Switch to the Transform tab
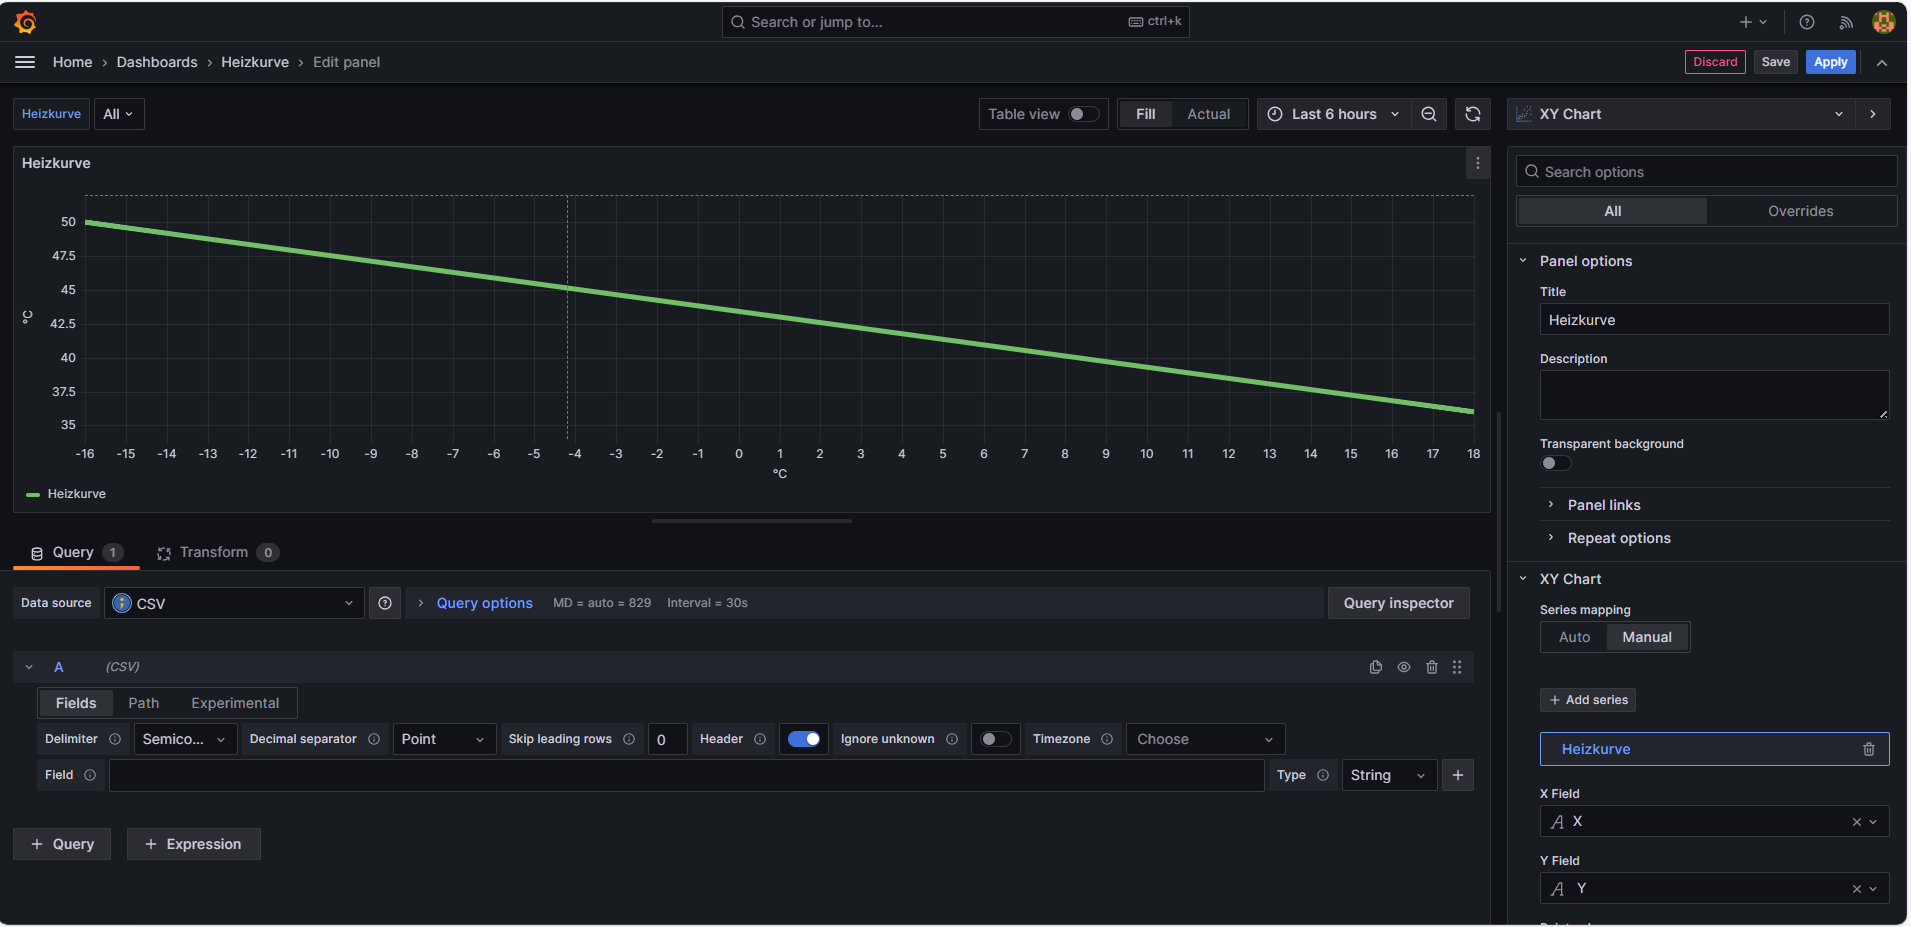 click(213, 552)
